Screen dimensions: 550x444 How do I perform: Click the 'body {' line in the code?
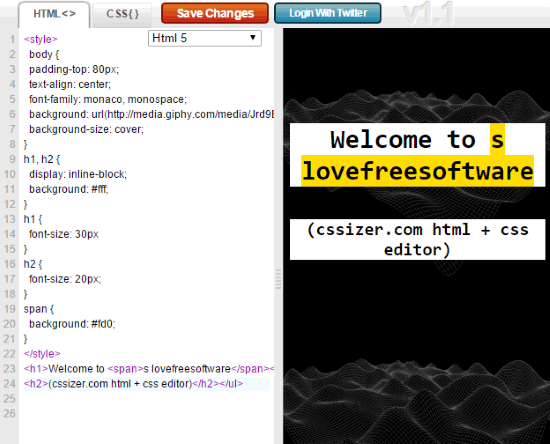point(44,54)
